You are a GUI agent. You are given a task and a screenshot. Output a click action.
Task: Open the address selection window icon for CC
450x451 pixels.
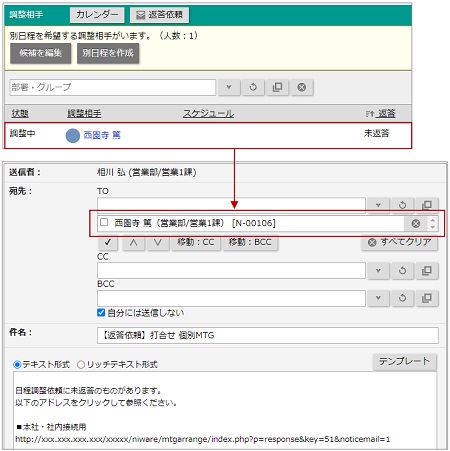pos(427,271)
